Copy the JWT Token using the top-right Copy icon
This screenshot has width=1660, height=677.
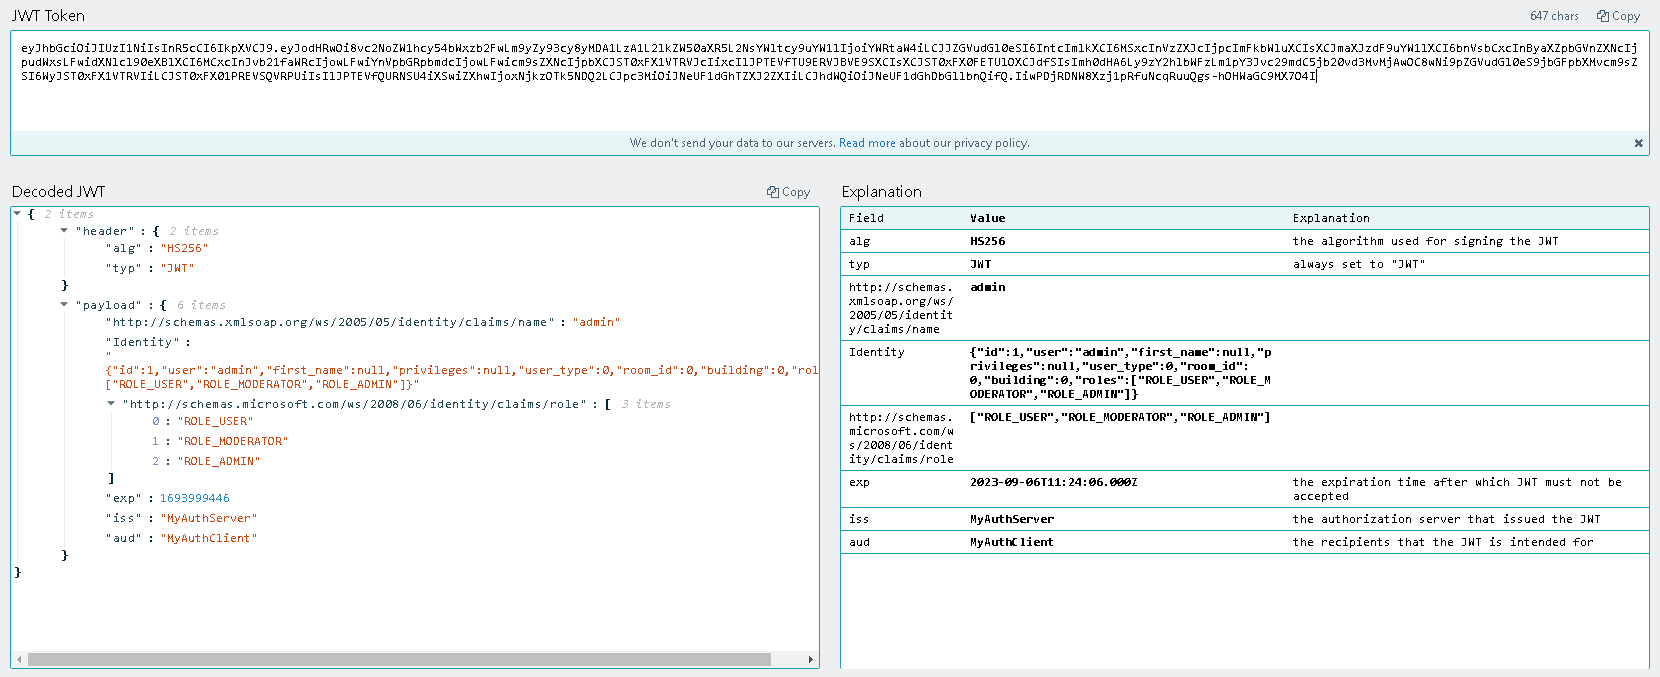coord(1617,16)
